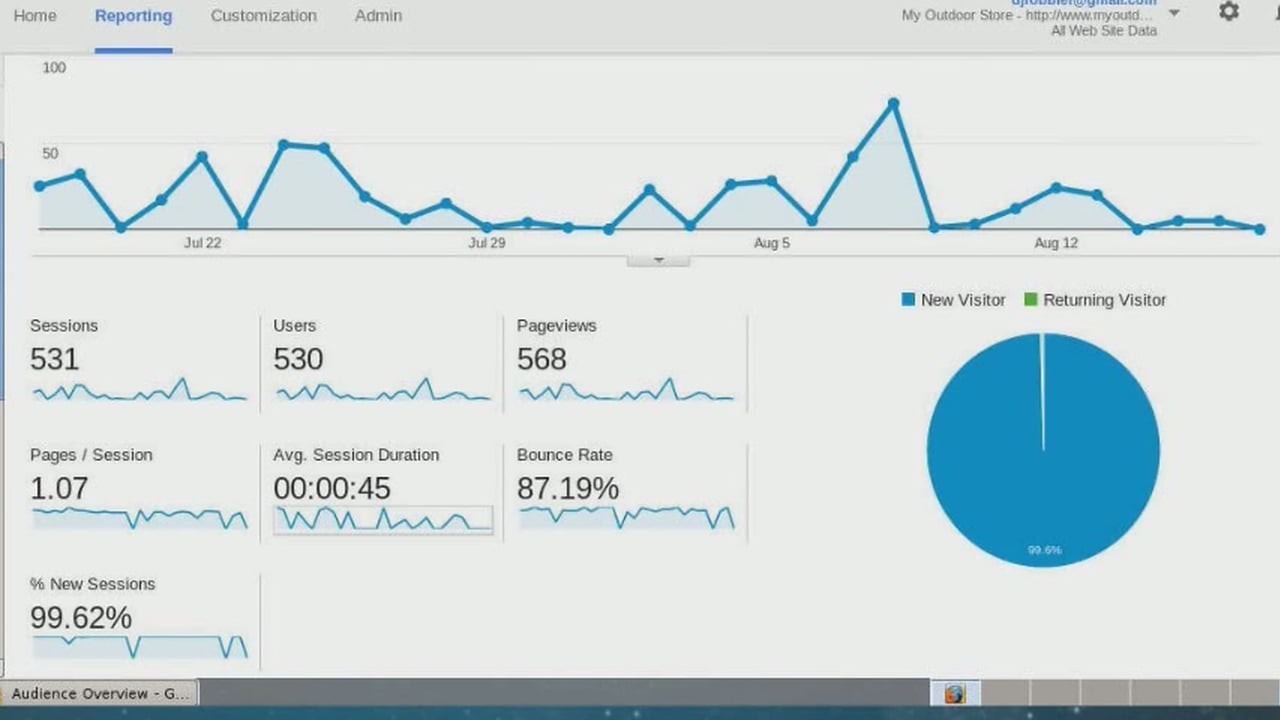The width and height of the screenshot is (1280, 720).
Task: Switch to the Home tab
Action: tap(35, 16)
